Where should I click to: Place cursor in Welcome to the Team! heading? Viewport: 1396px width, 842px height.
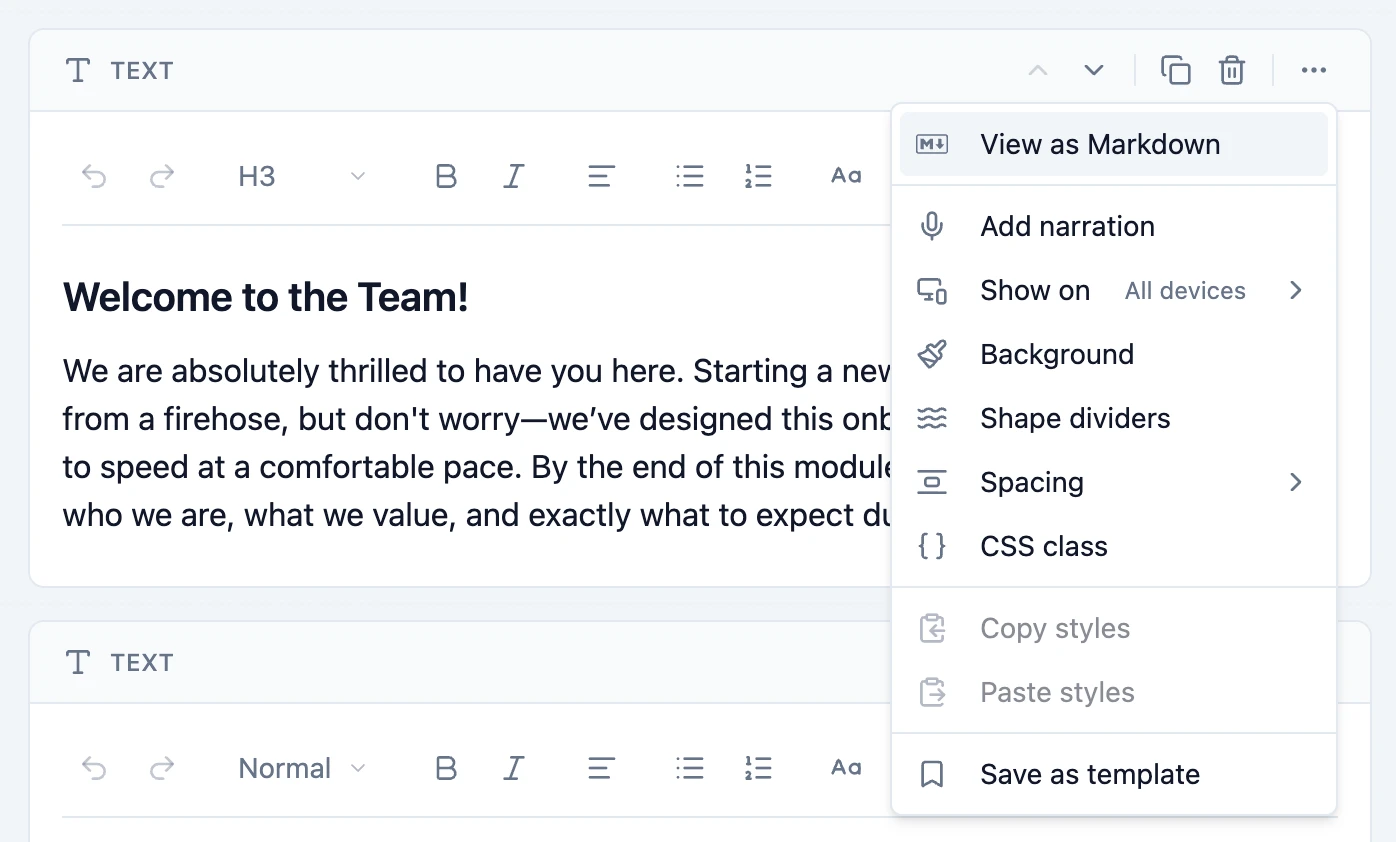[266, 297]
